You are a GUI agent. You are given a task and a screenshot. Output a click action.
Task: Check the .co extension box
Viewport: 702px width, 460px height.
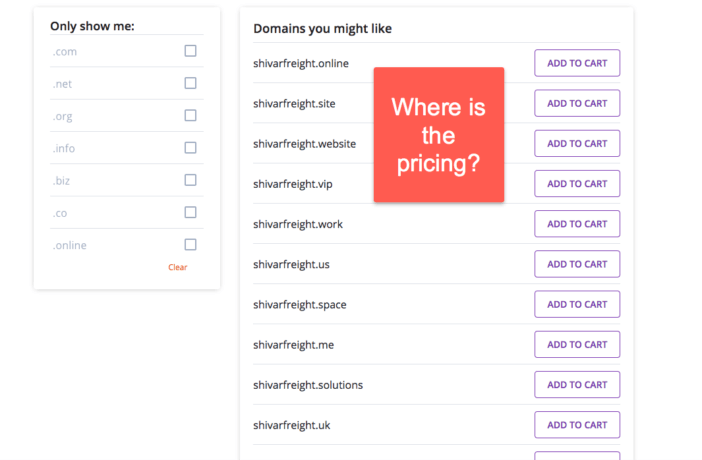coord(190,212)
